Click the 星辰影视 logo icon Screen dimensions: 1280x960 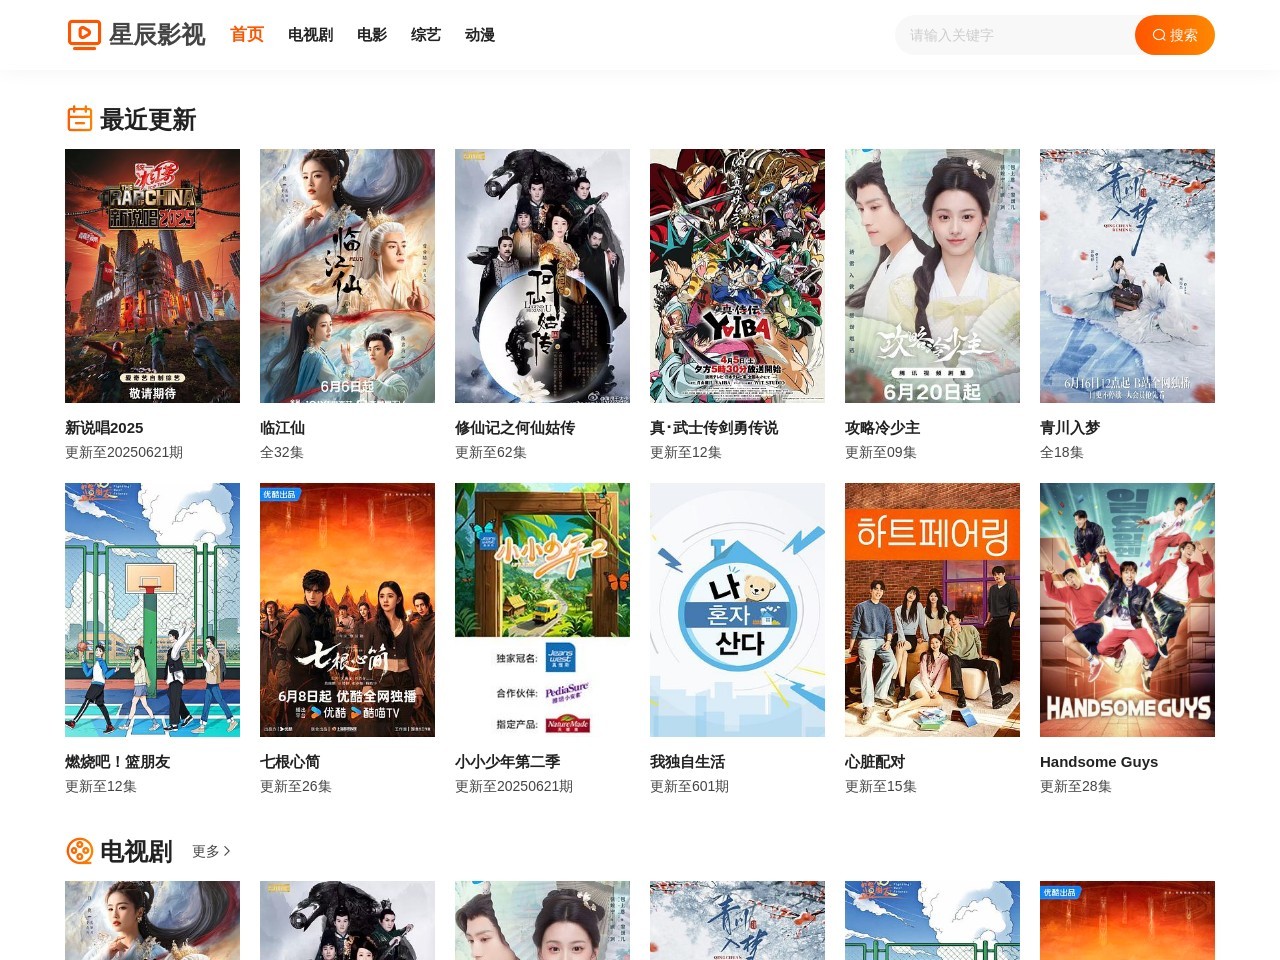pyautogui.click(x=84, y=35)
